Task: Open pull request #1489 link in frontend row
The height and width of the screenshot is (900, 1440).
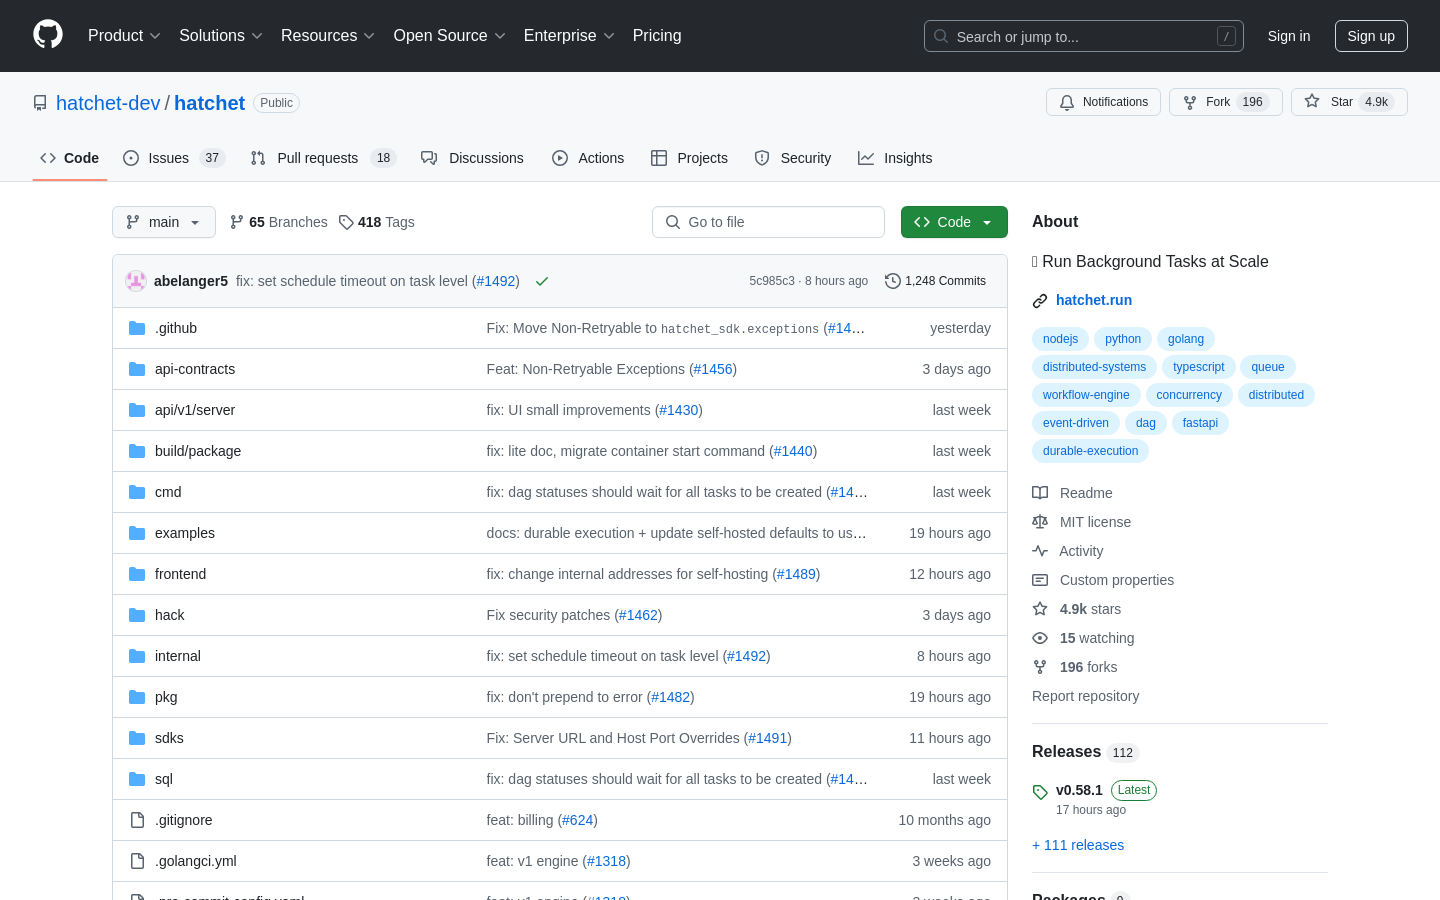Action: 796,574
